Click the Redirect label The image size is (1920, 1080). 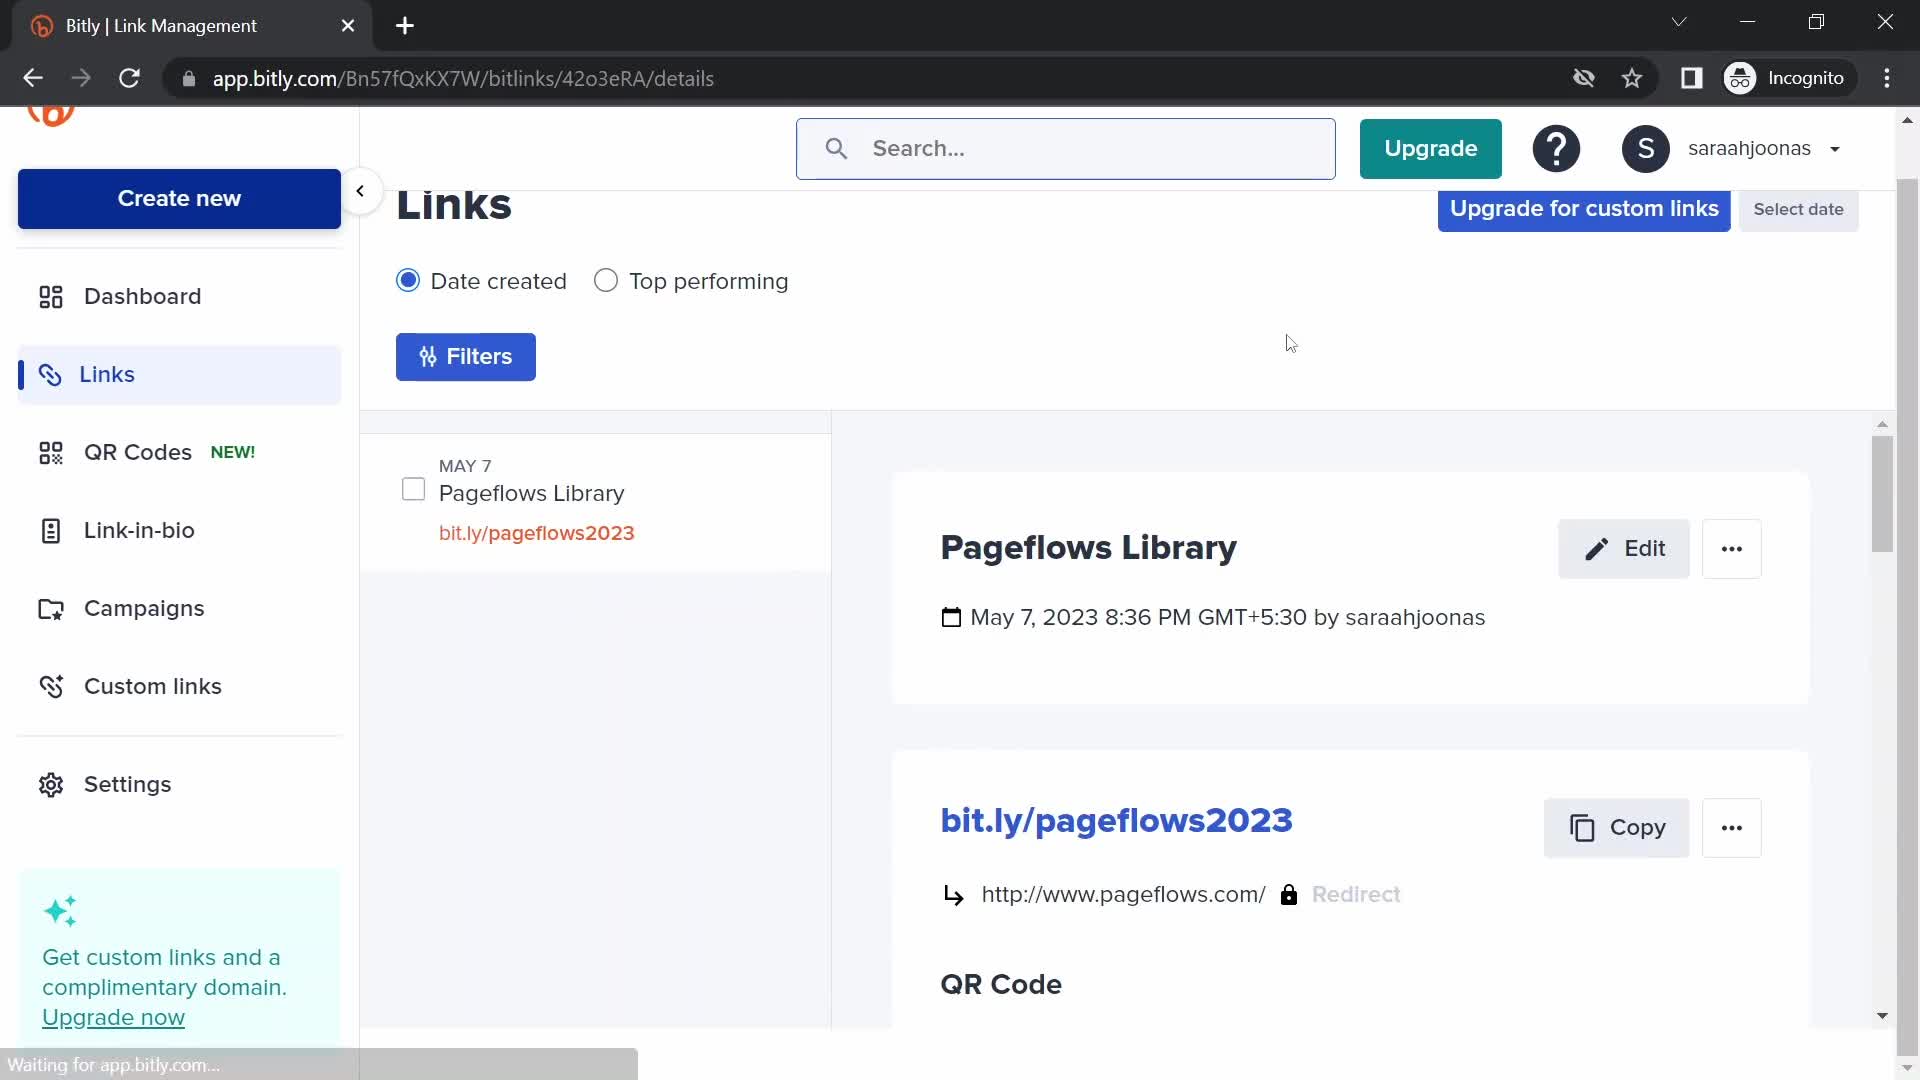[1356, 895]
